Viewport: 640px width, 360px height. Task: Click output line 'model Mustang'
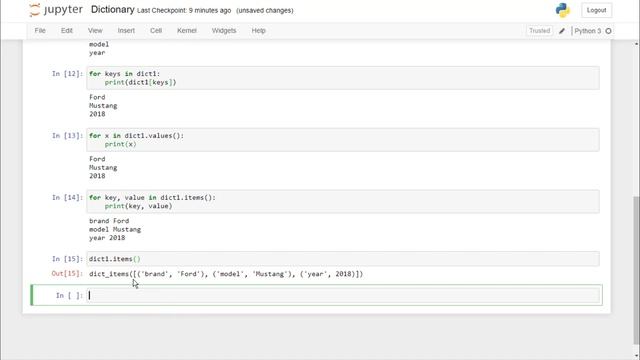[x=115, y=229]
